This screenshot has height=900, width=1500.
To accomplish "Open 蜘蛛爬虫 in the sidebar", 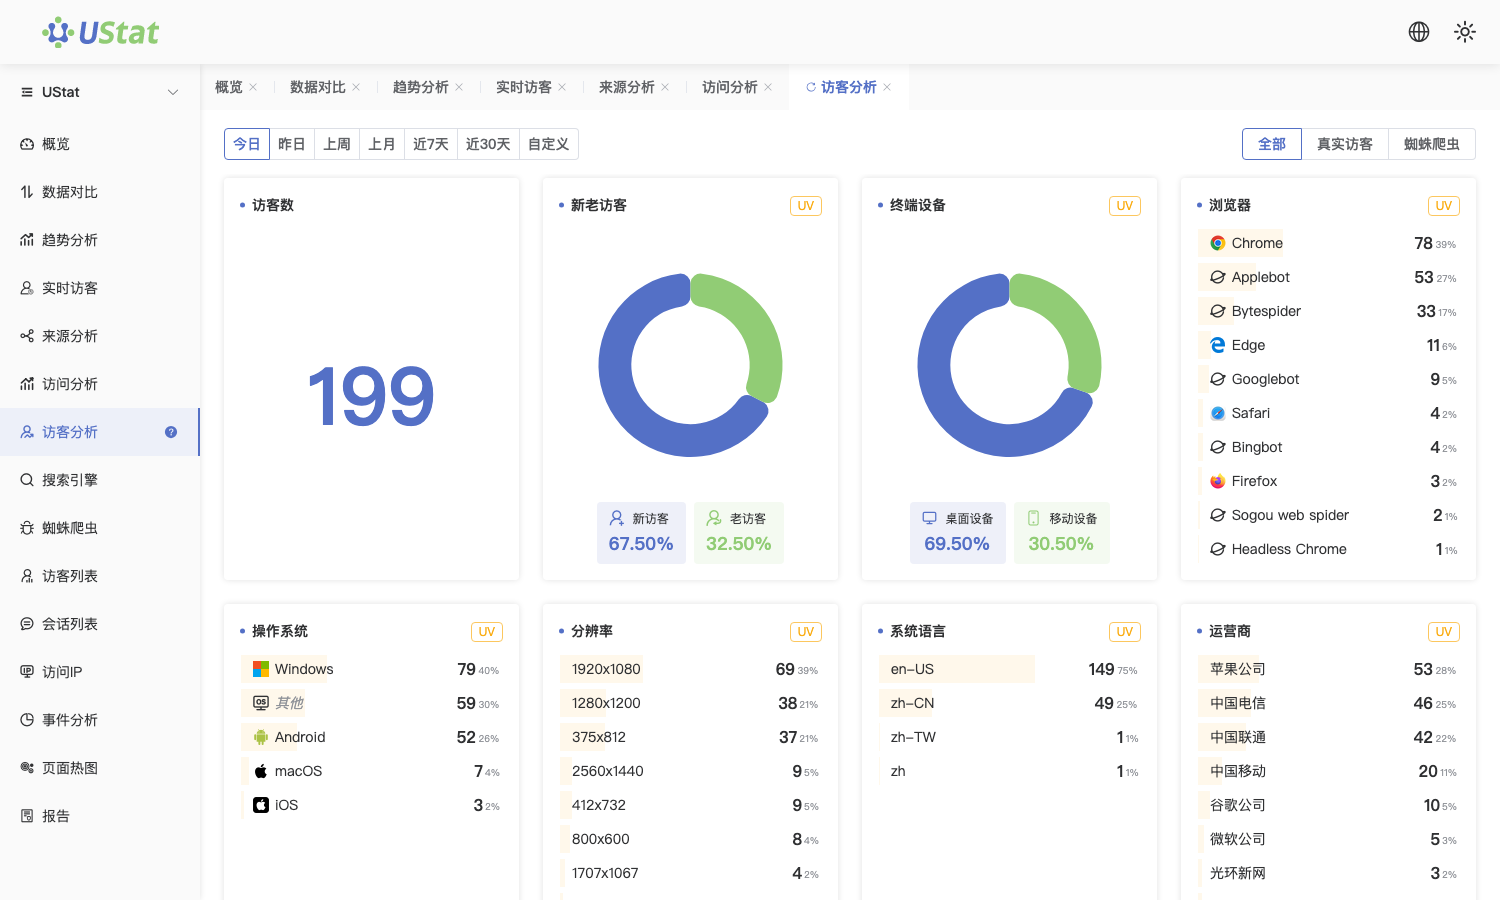I will pos(100,528).
